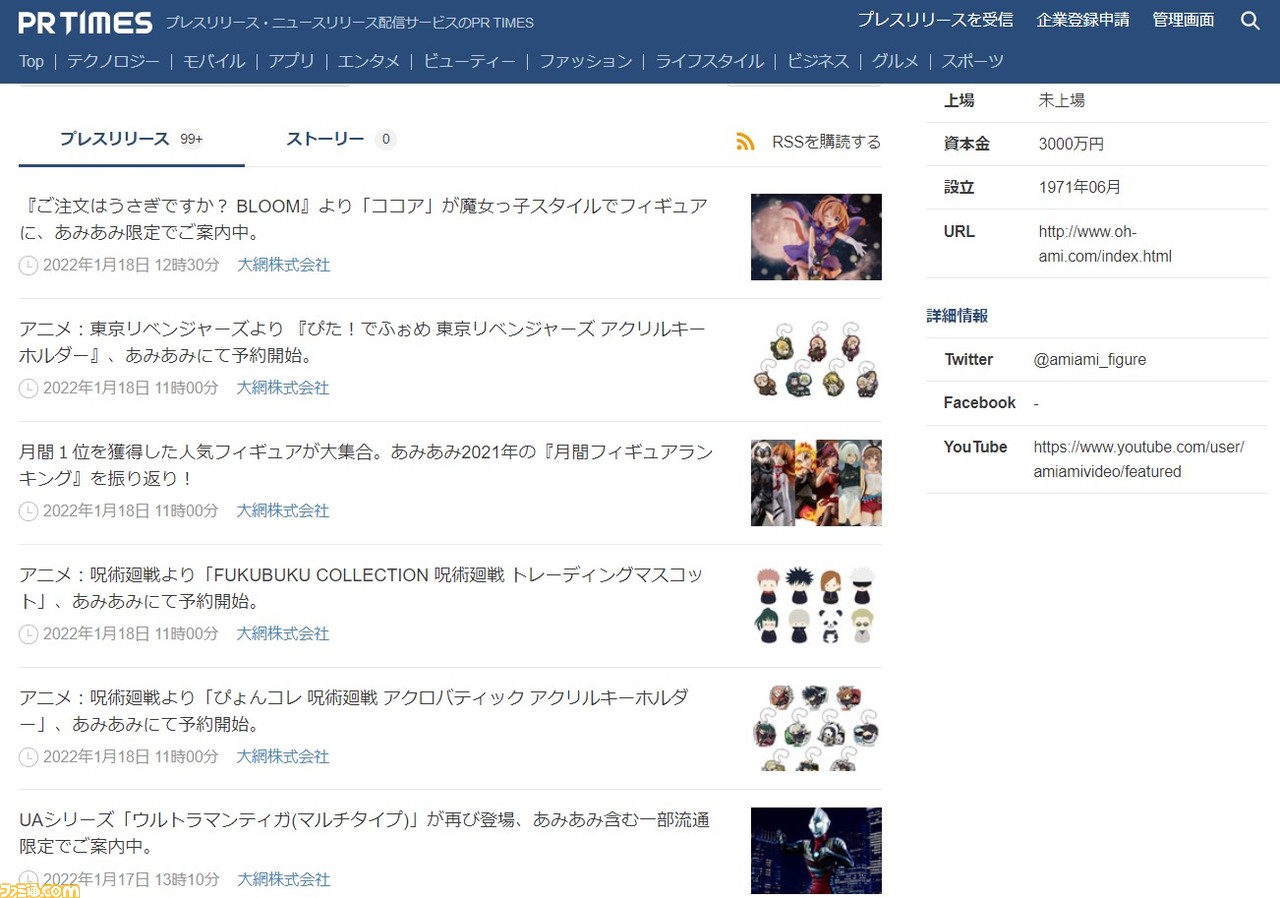Click the 0 story count badge
The image size is (1280, 898).
385,140
